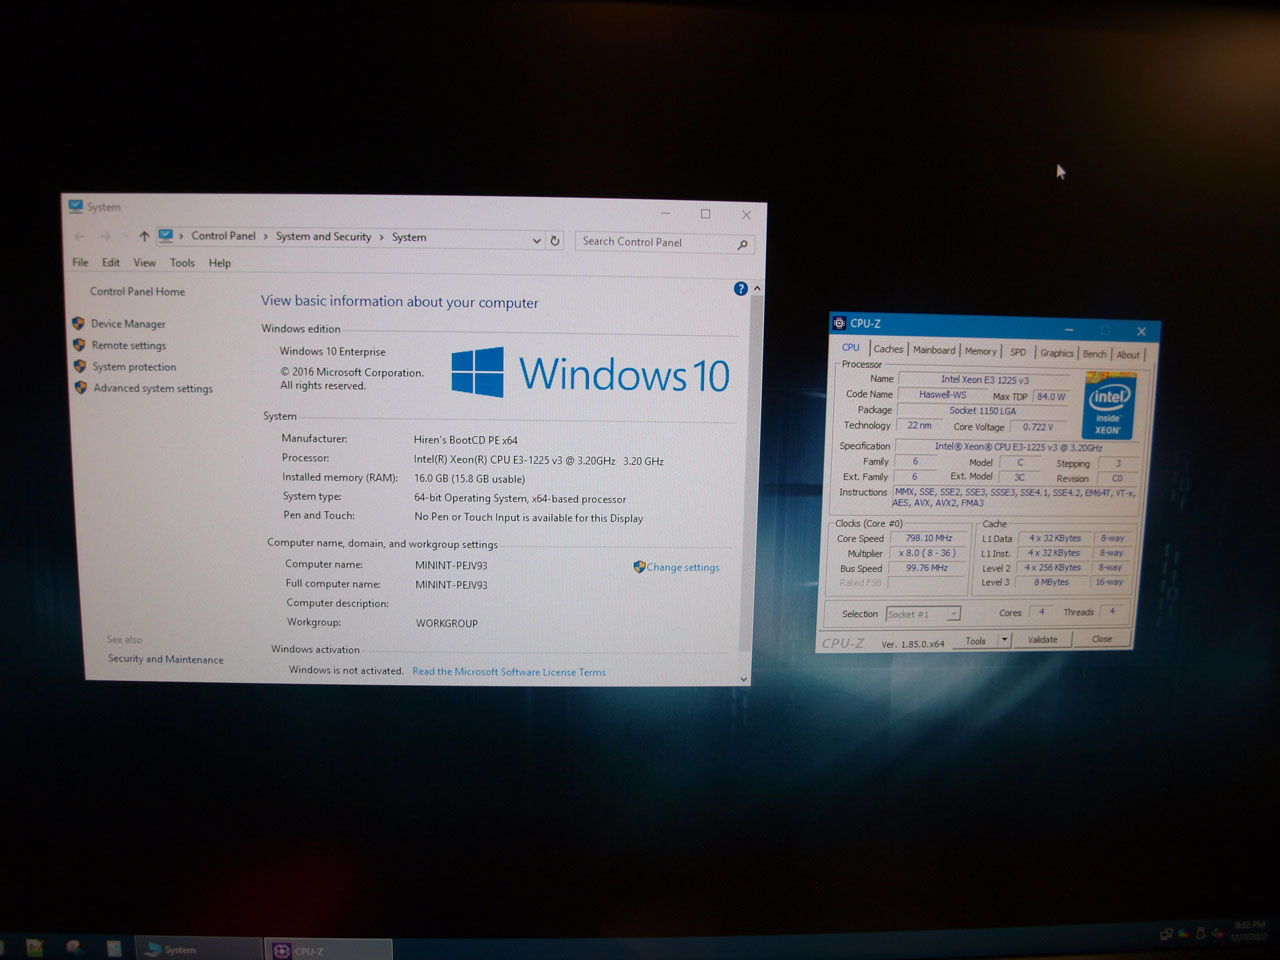
Task: Open the Socket #1 selection dropdown
Action: click(922, 614)
